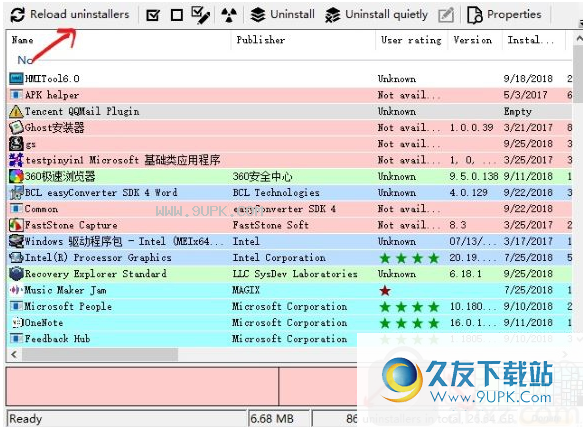The image size is (583, 427).
Task: Select the FastStone Capture entry
Action: coord(289,225)
